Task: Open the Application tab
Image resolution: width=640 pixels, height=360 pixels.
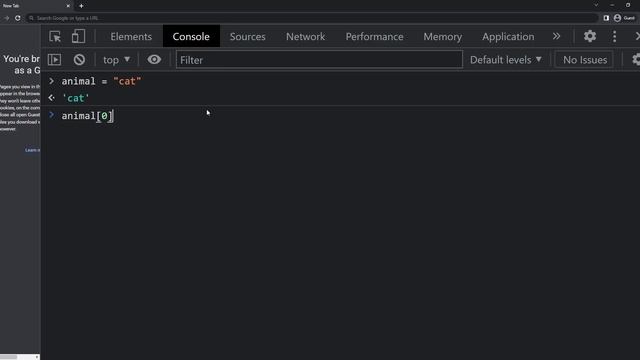Action: click(508, 36)
